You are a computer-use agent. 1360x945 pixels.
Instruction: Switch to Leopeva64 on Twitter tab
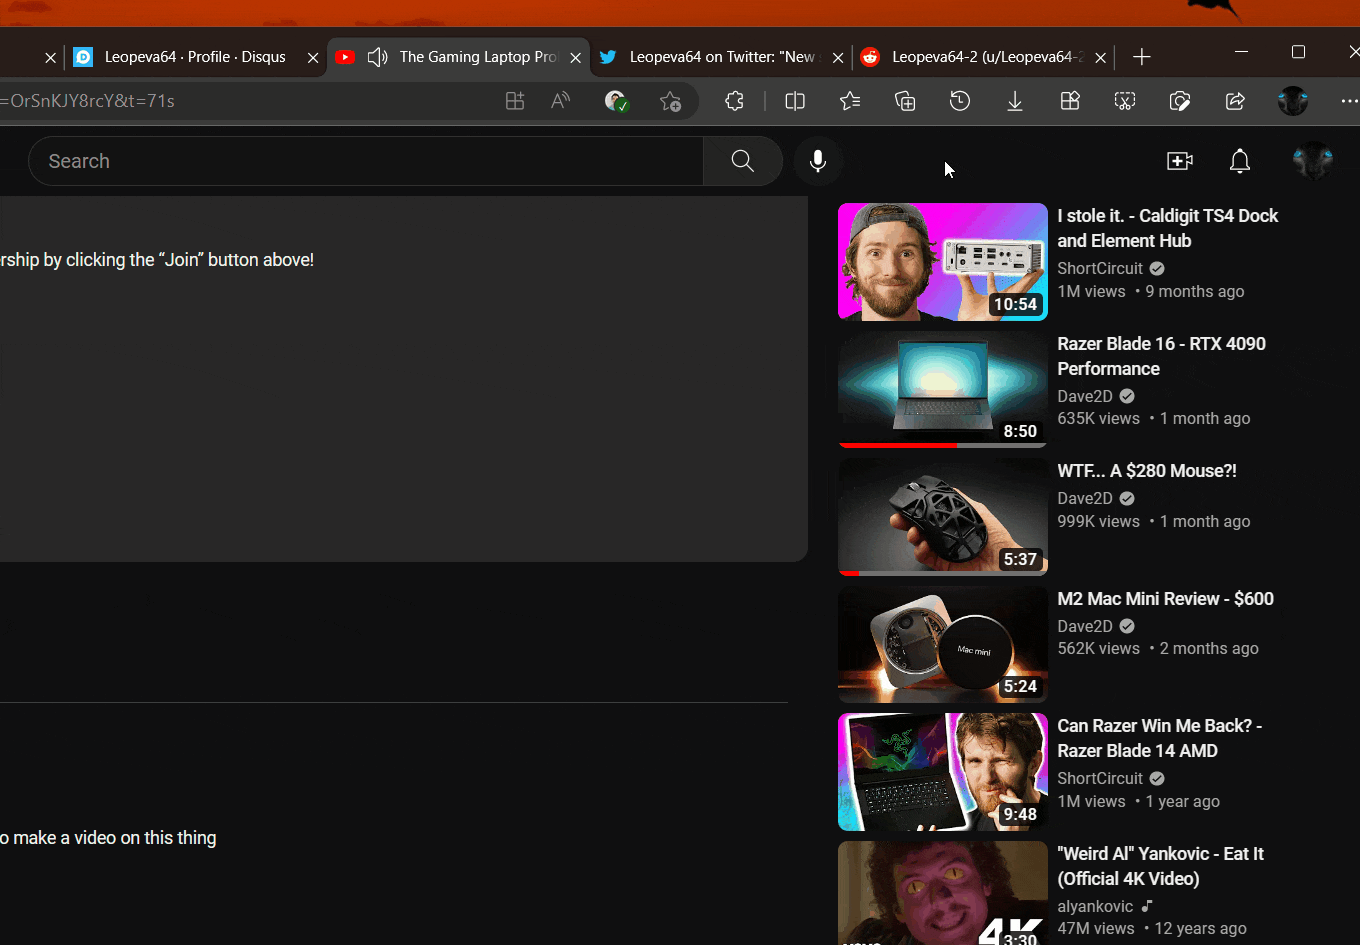click(x=722, y=57)
